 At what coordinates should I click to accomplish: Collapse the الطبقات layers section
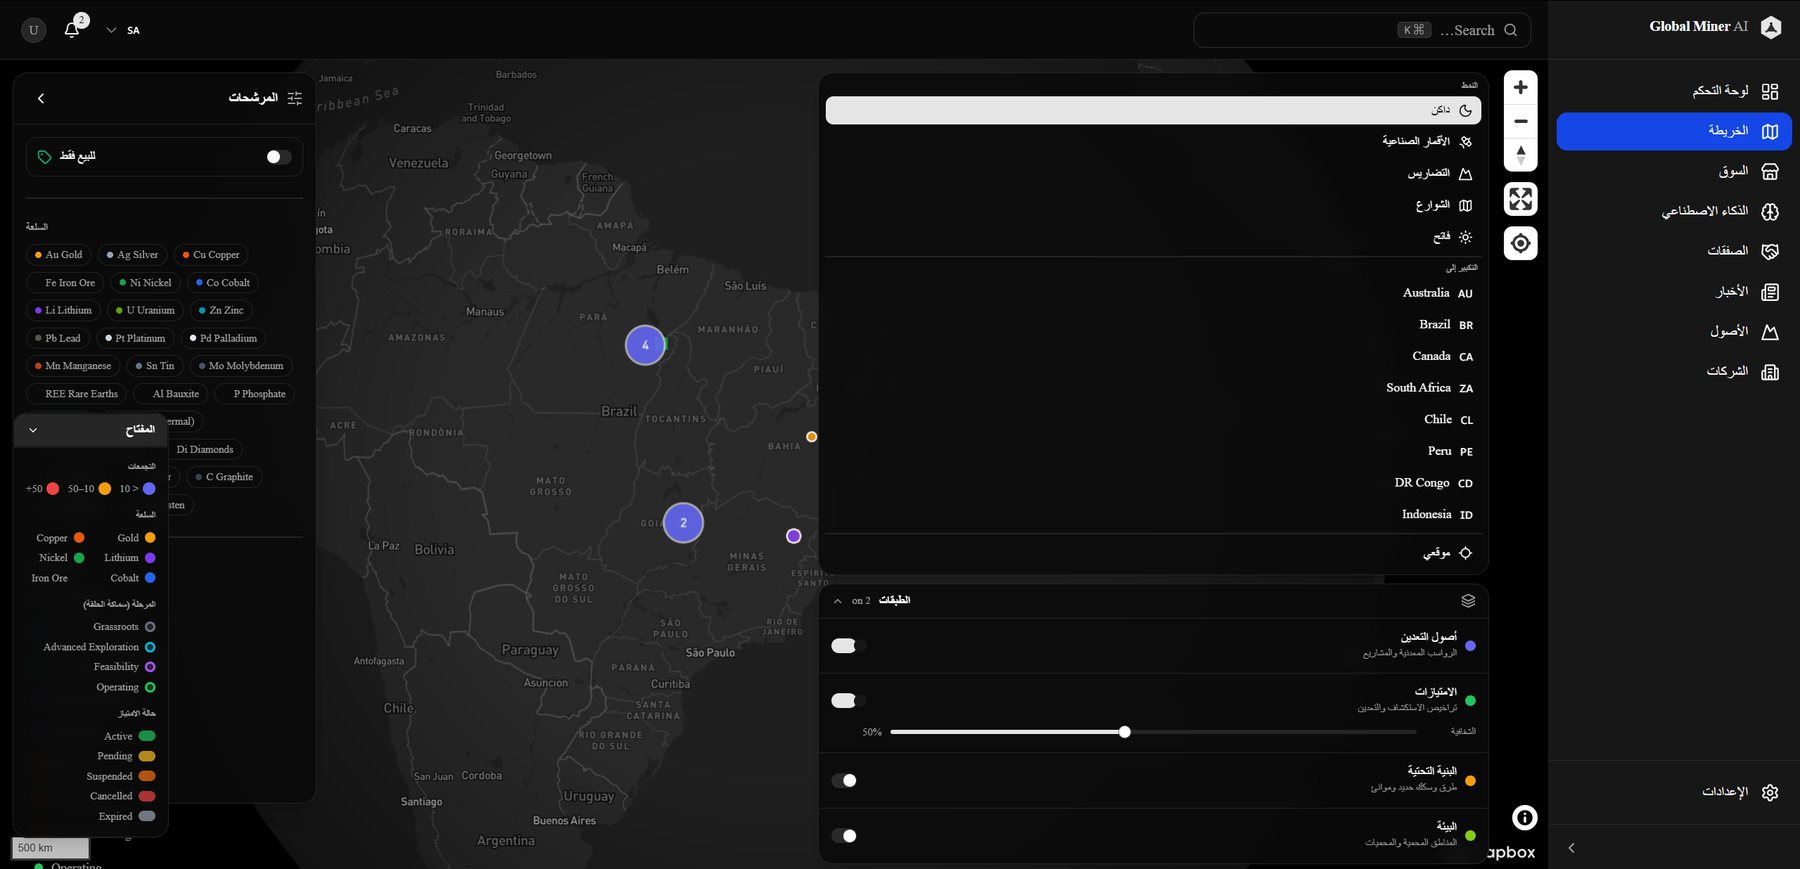838,601
